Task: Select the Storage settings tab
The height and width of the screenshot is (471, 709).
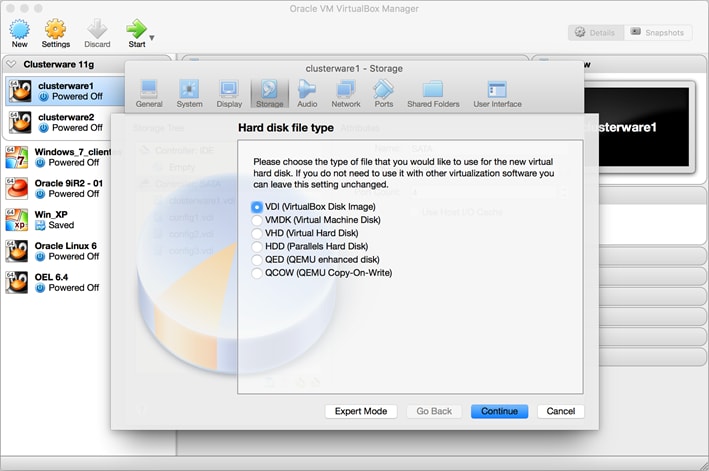Action: tap(269, 94)
